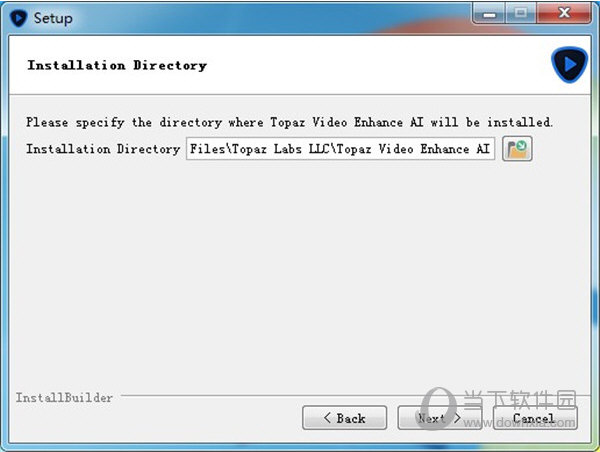Open the folder browse icon beside the path
The height and width of the screenshot is (452, 600).
tap(517, 148)
